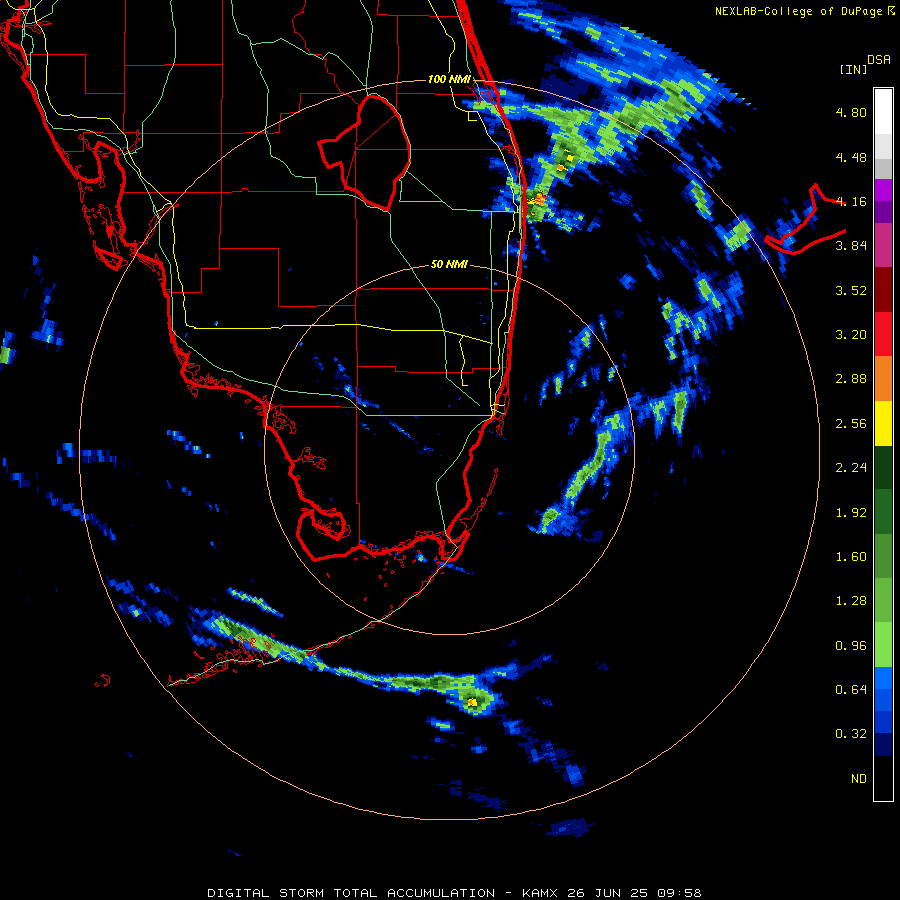This screenshot has height=900, width=900.
Task: Click the NEXLAB-College of DuPage credit text
Action: click(x=798, y=11)
